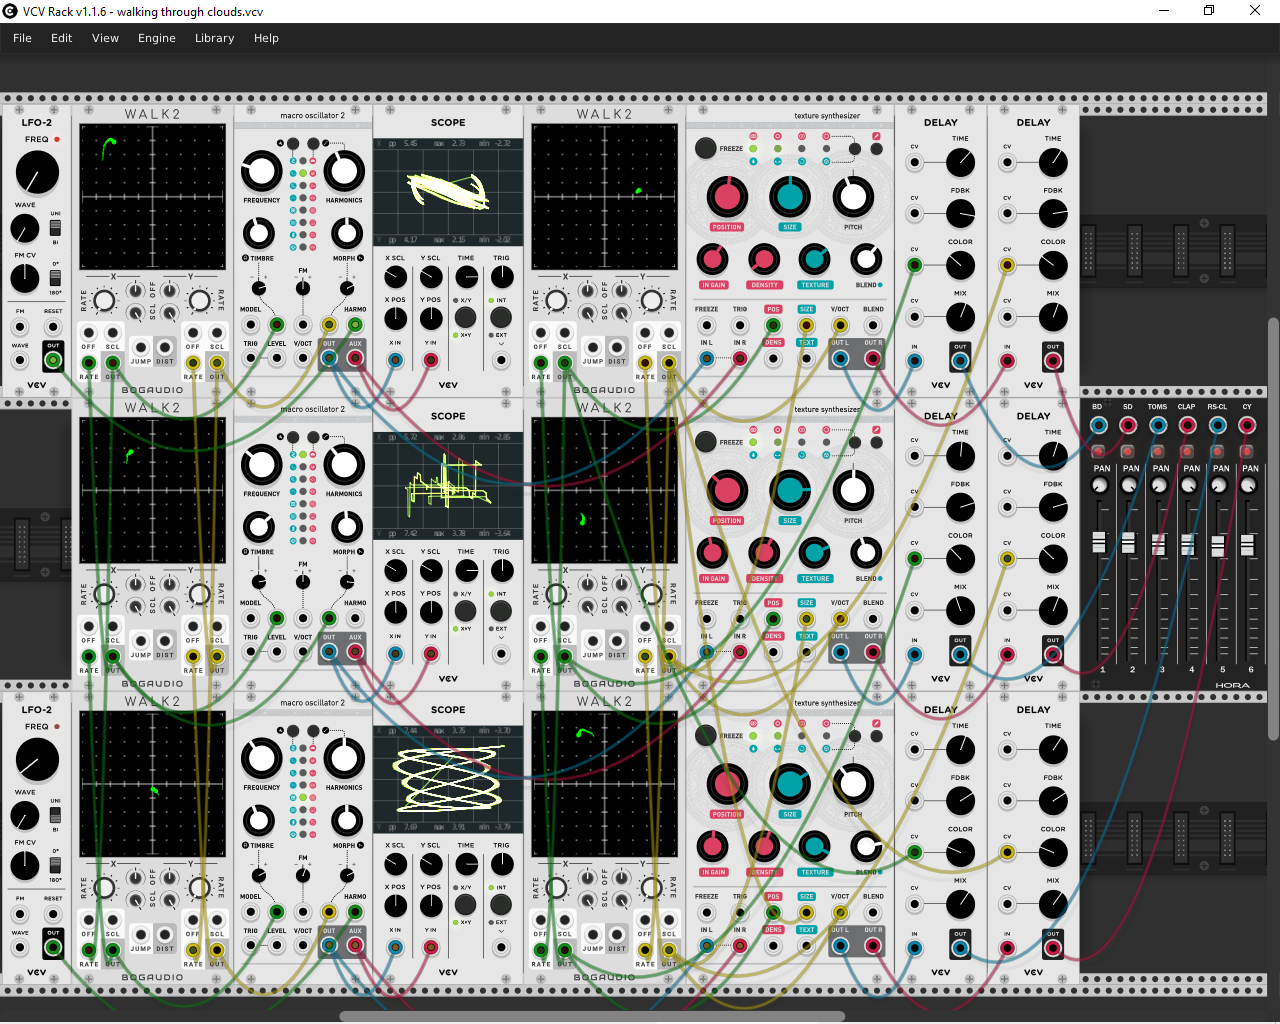Mute the TOMS channel on the mixer

(x=1158, y=451)
